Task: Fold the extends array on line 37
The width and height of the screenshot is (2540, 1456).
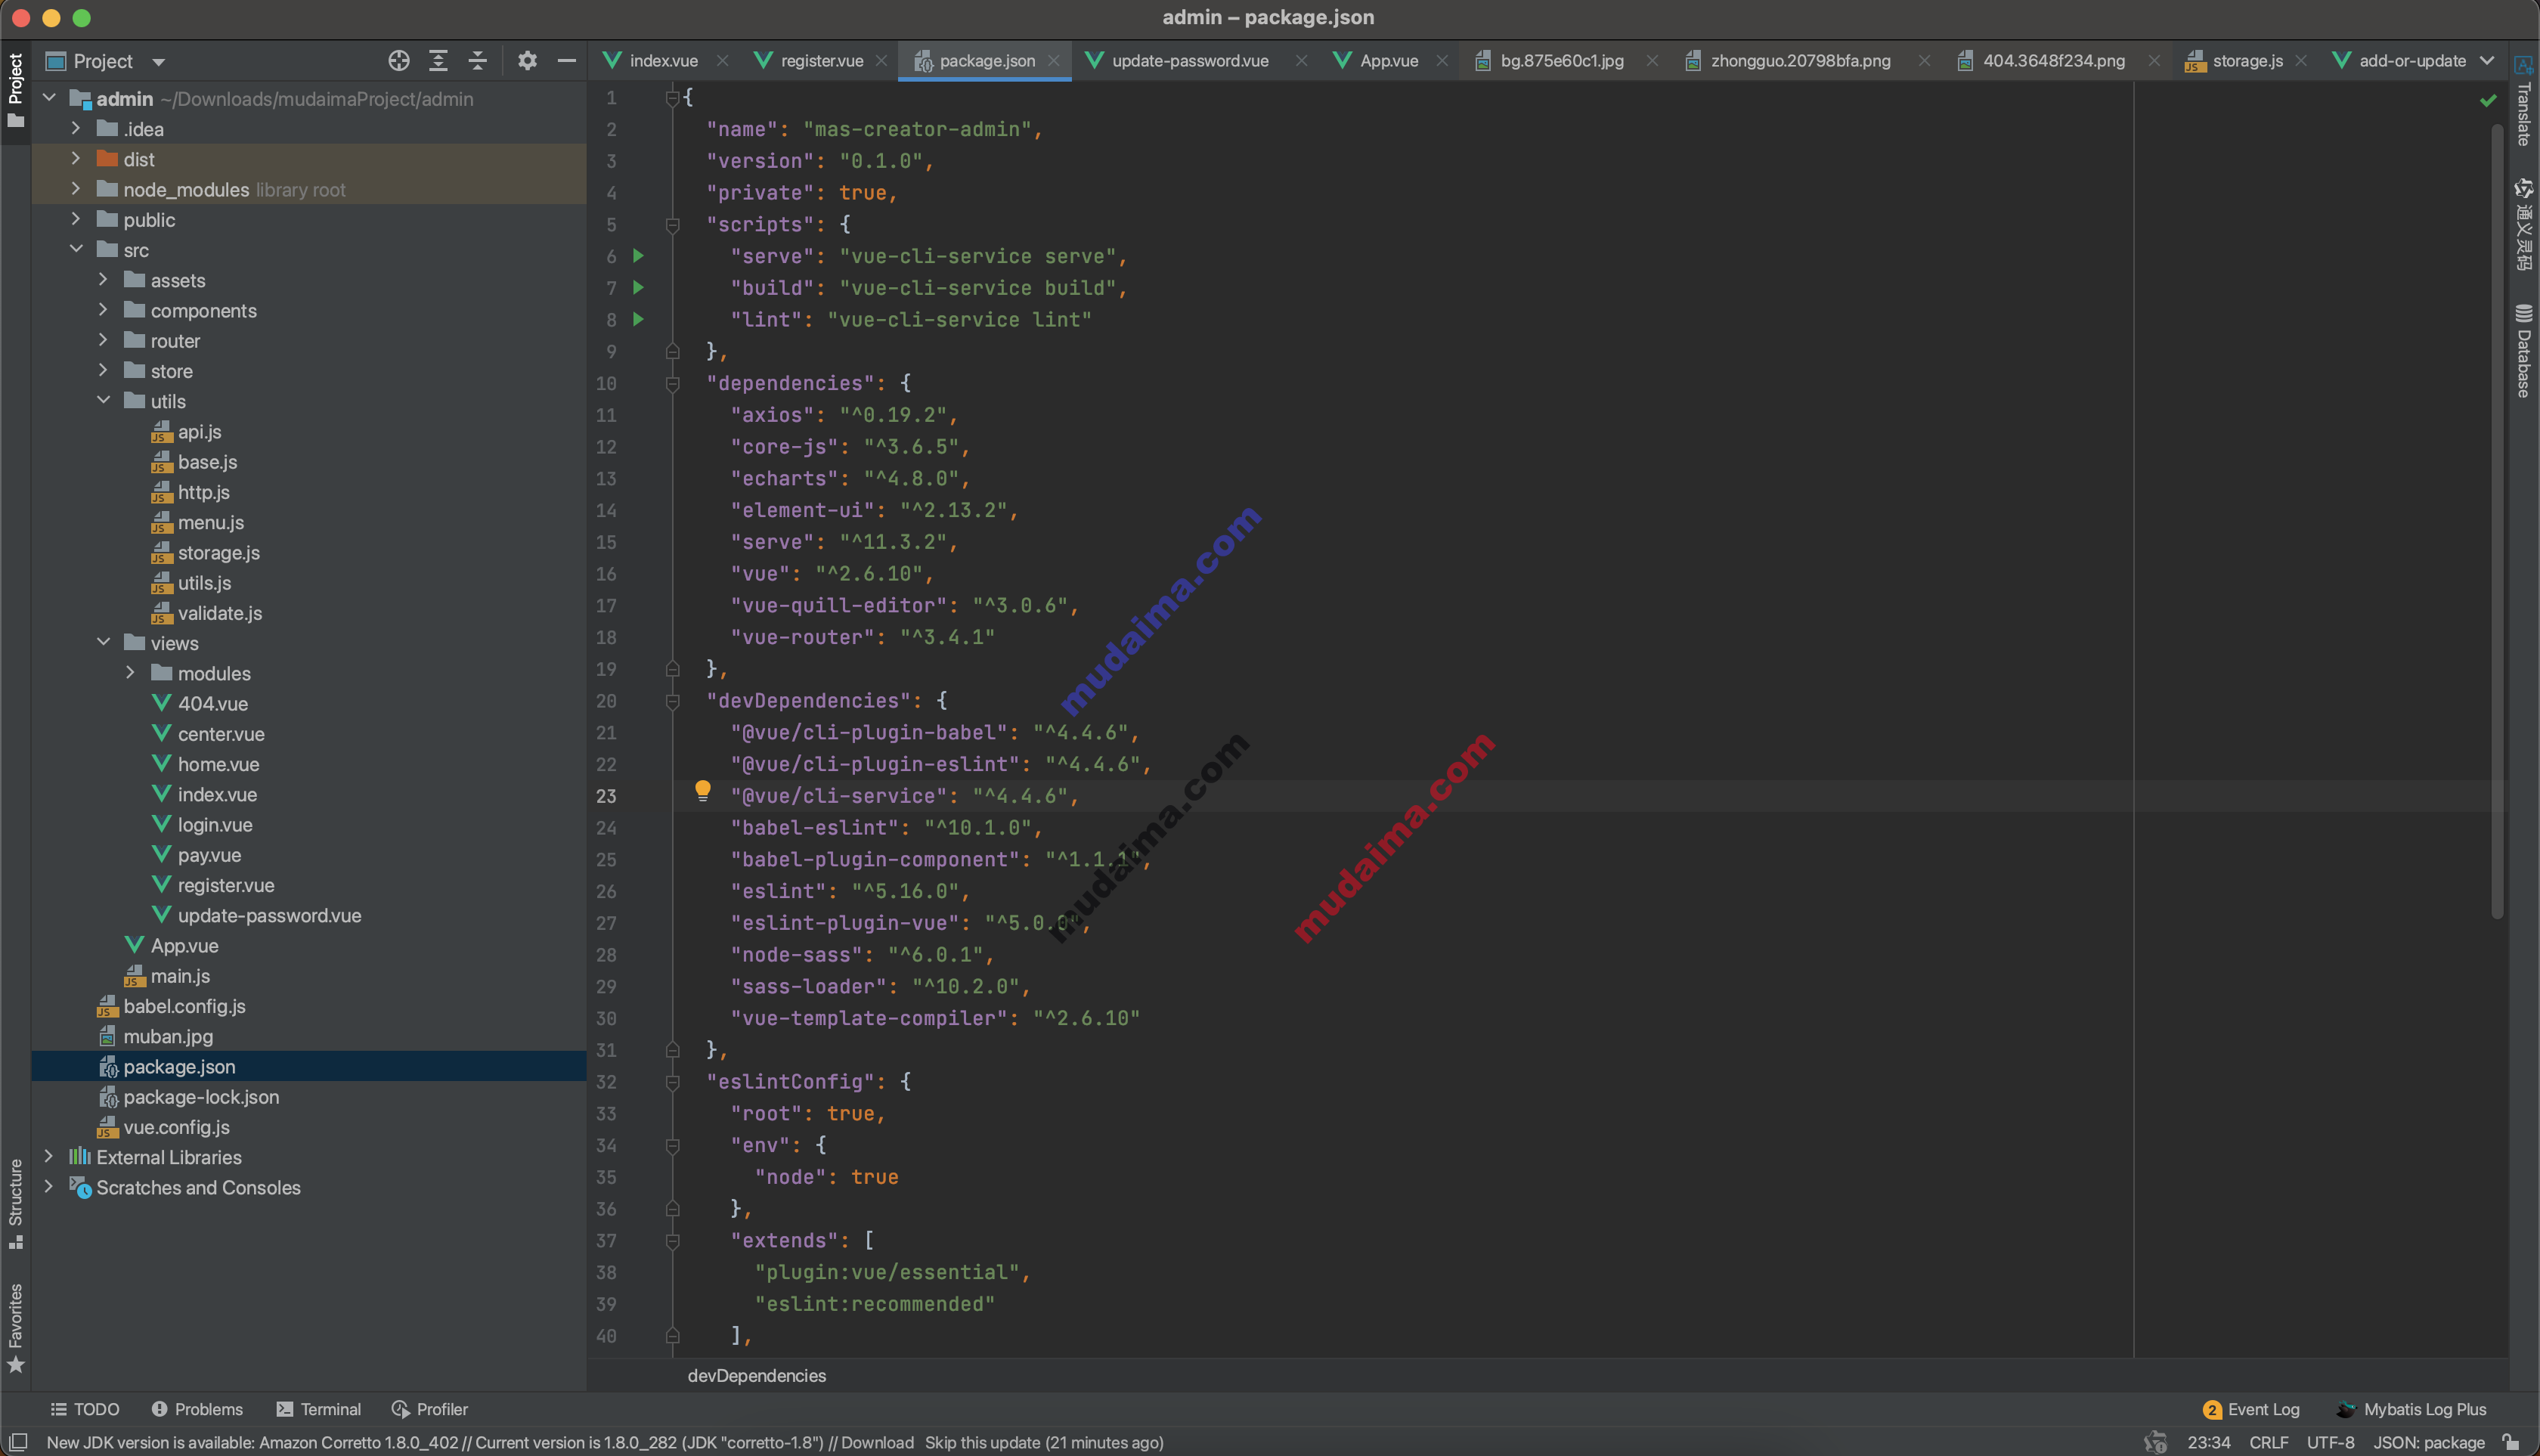Action: coord(673,1241)
